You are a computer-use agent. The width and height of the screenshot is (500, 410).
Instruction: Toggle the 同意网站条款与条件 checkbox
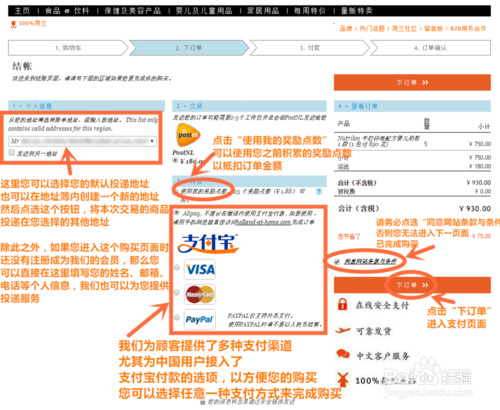337,262
